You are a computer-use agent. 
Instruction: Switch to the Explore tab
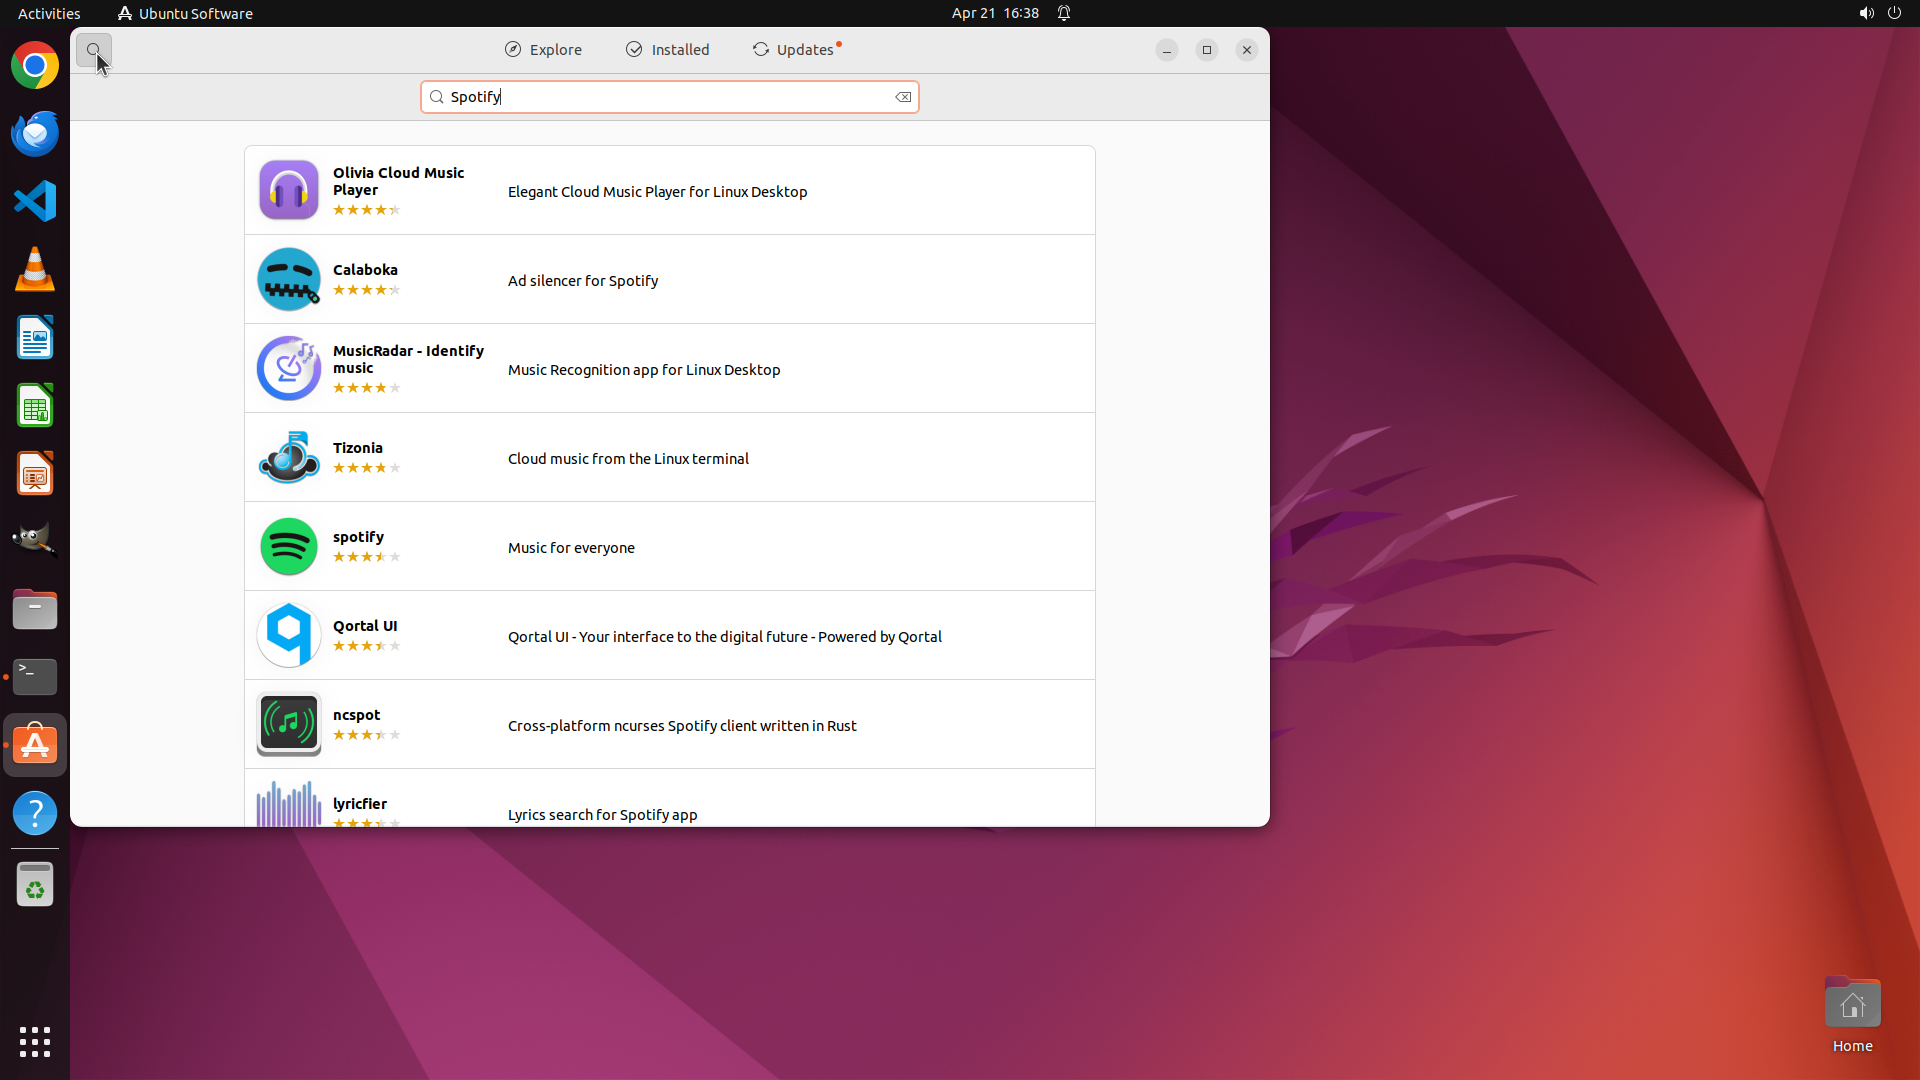[543, 50]
